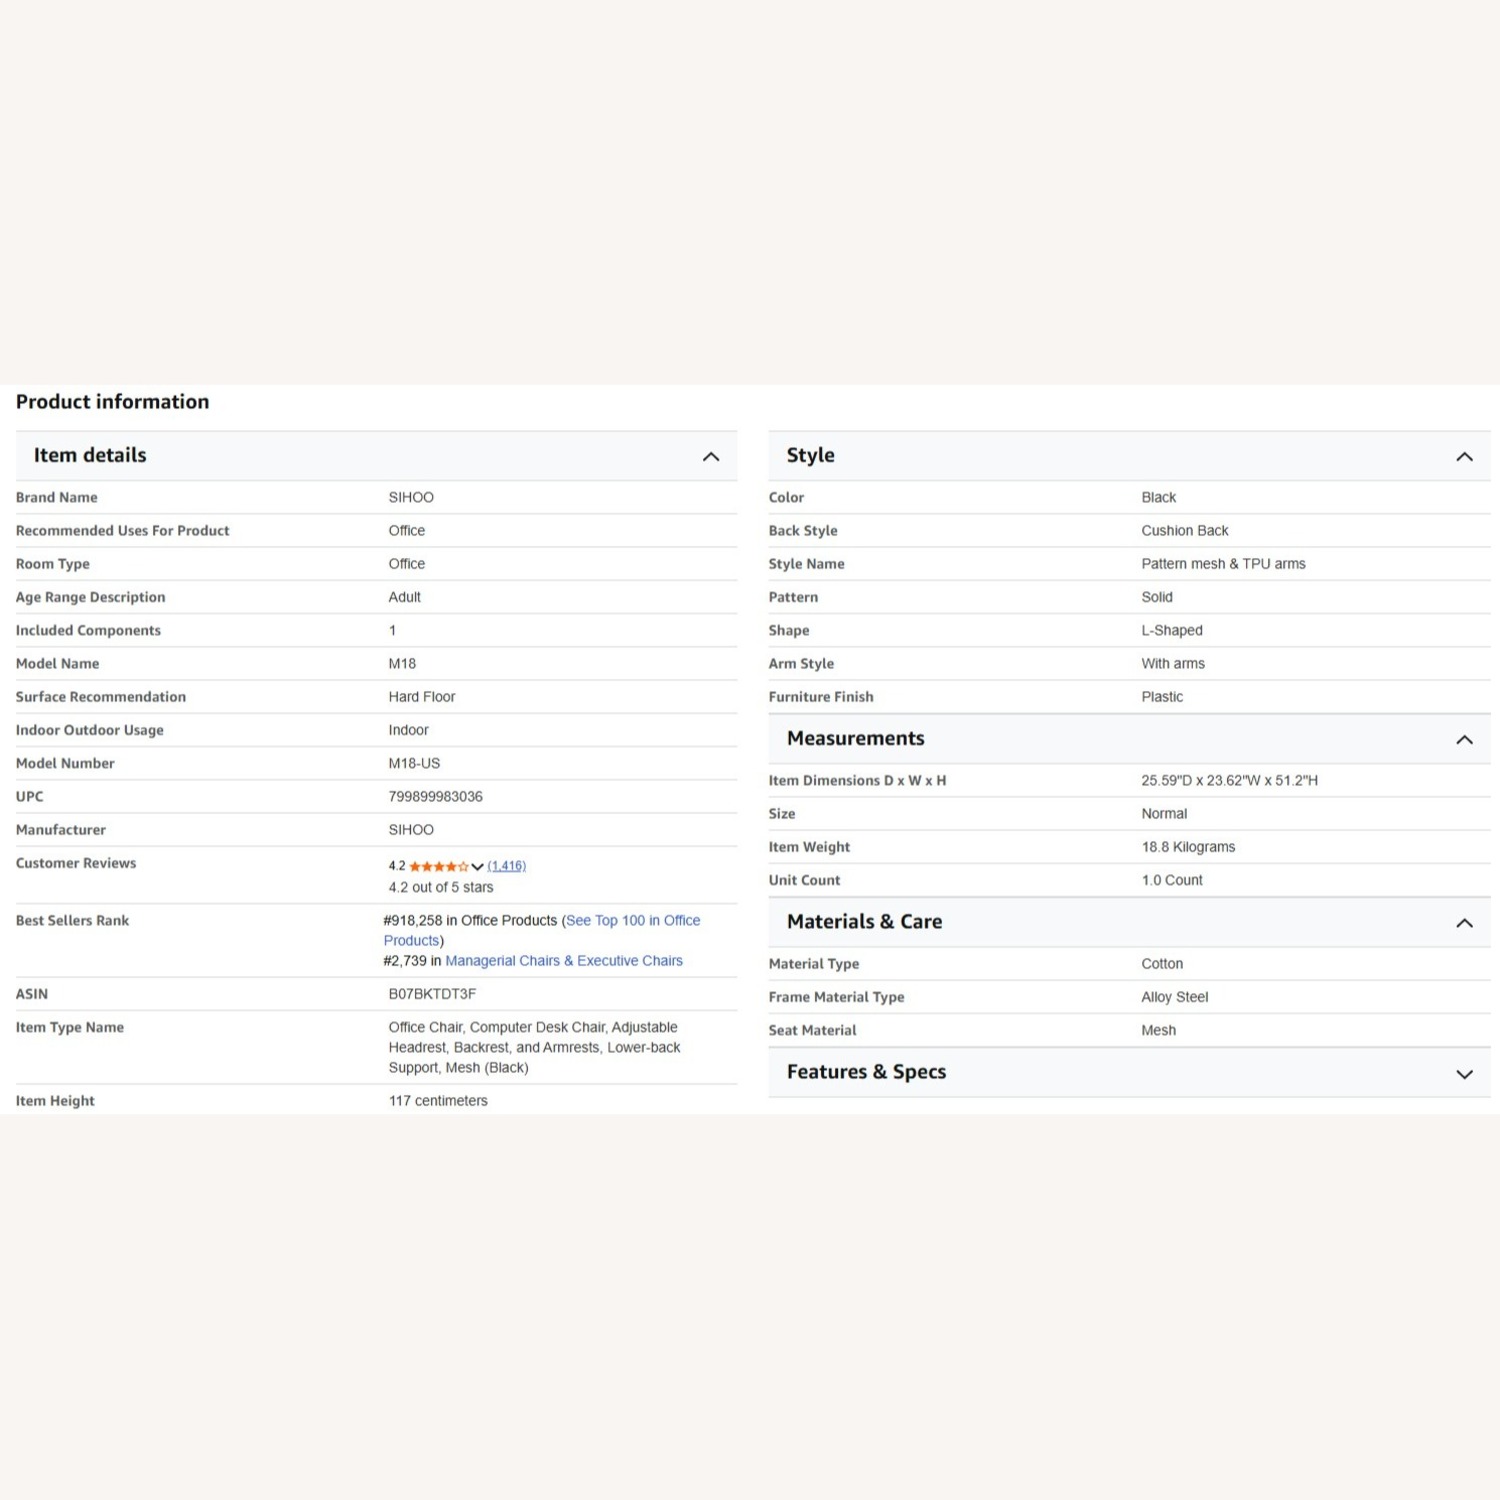Click the Features & Specs heading text
Image resolution: width=1500 pixels, height=1500 pixels.
[866, 1071]
